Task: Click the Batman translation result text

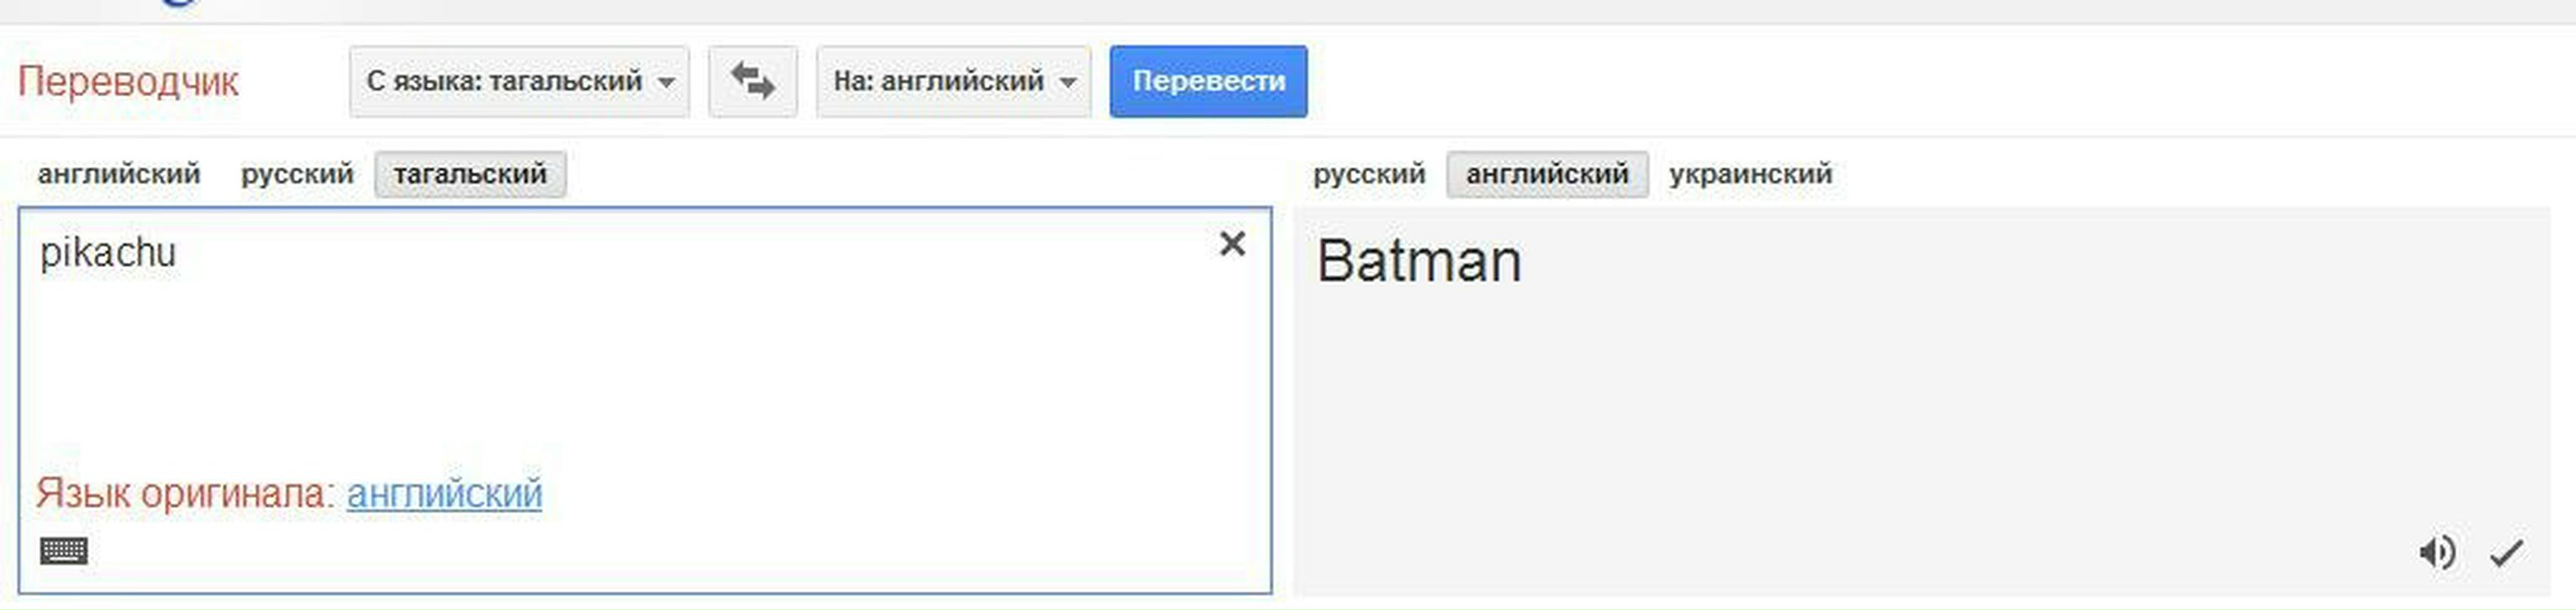Action: point(1418,261)
